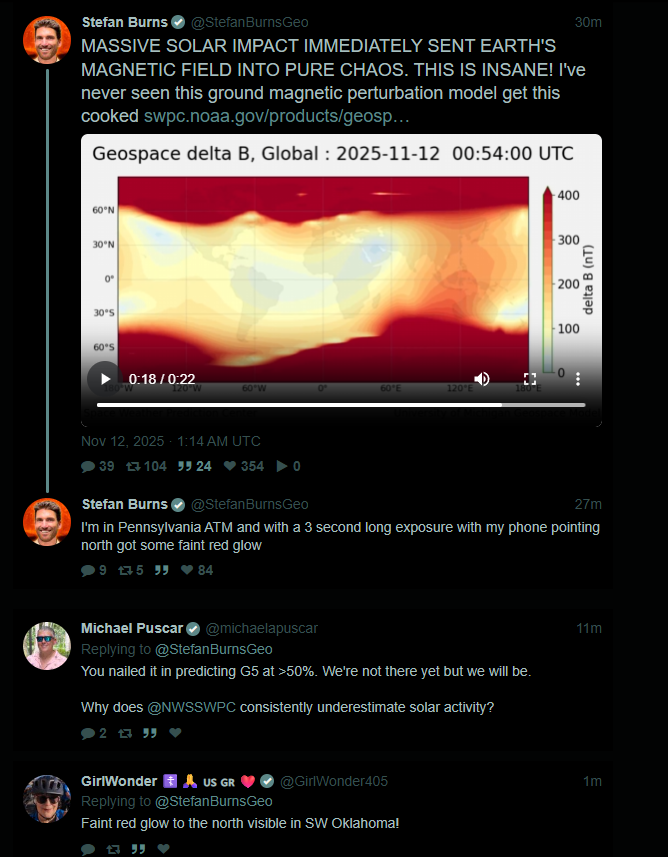Click Michael Puscar's name

tap(132, 629)
